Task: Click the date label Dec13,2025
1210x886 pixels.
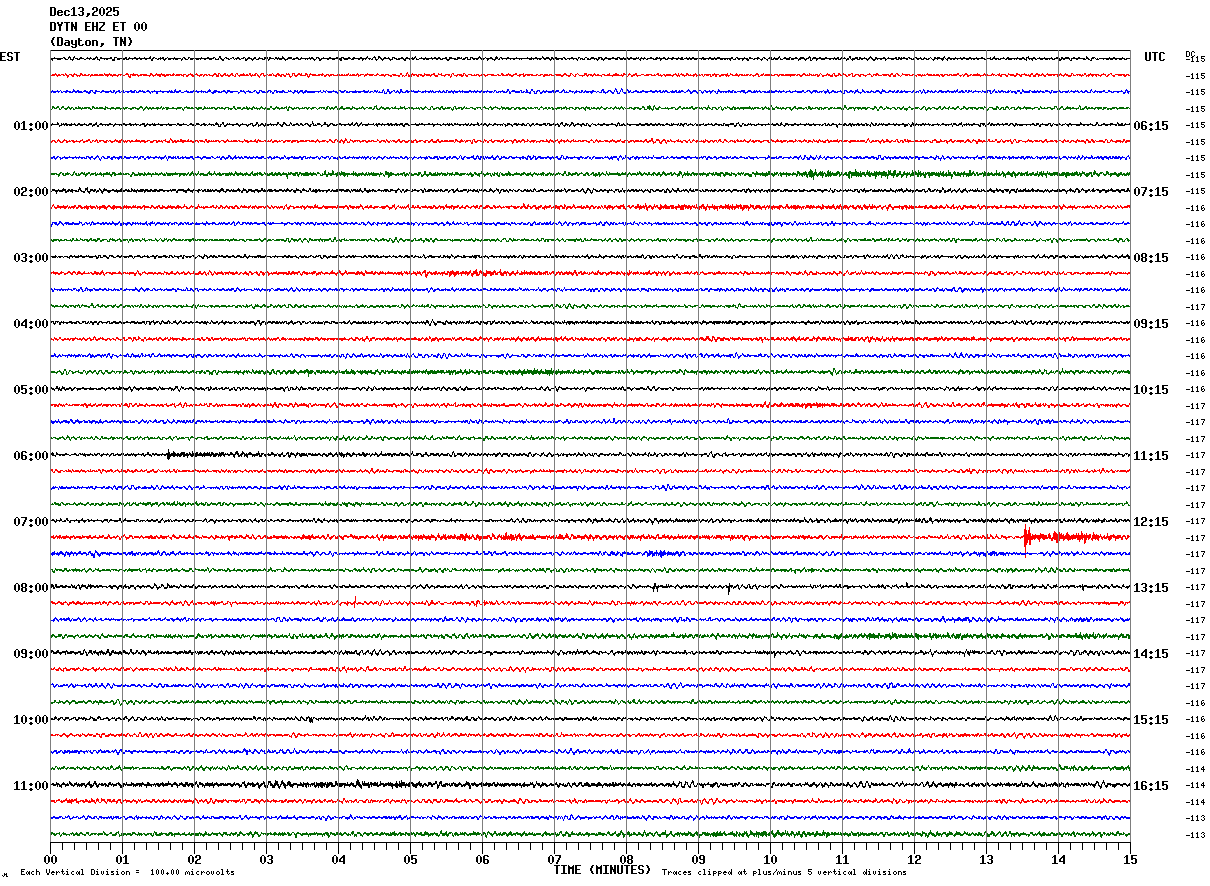Action: coord(84,12)
